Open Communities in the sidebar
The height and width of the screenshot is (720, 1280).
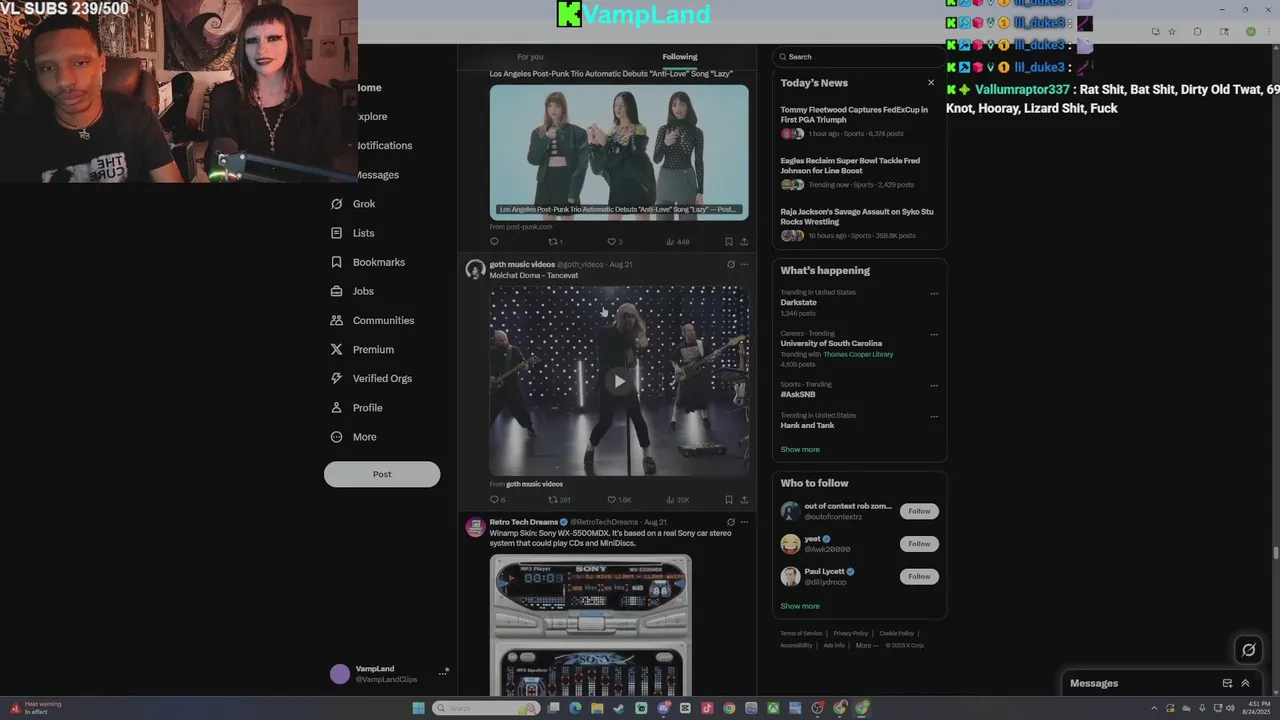coord(372,320)
